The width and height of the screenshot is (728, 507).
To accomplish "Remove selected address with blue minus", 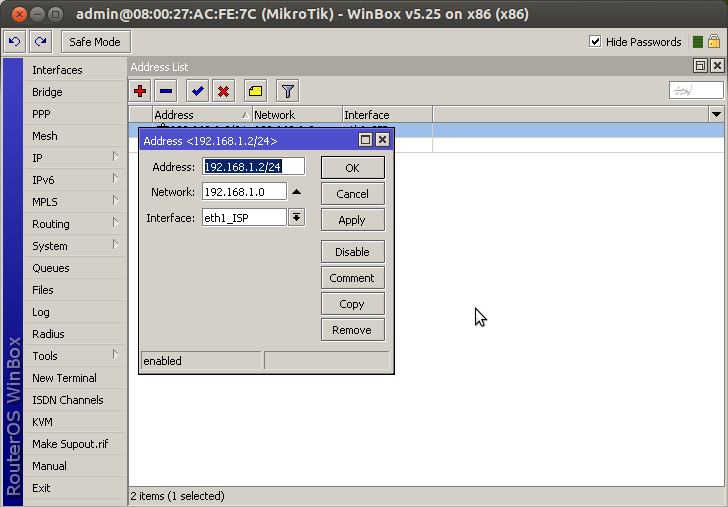I will [x=166, y=91].
